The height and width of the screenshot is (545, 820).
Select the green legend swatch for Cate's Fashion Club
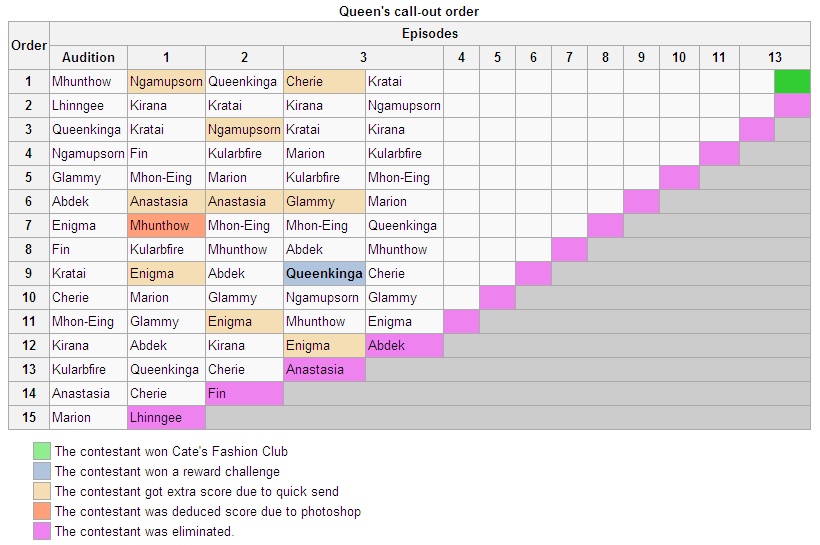[42, 451]
